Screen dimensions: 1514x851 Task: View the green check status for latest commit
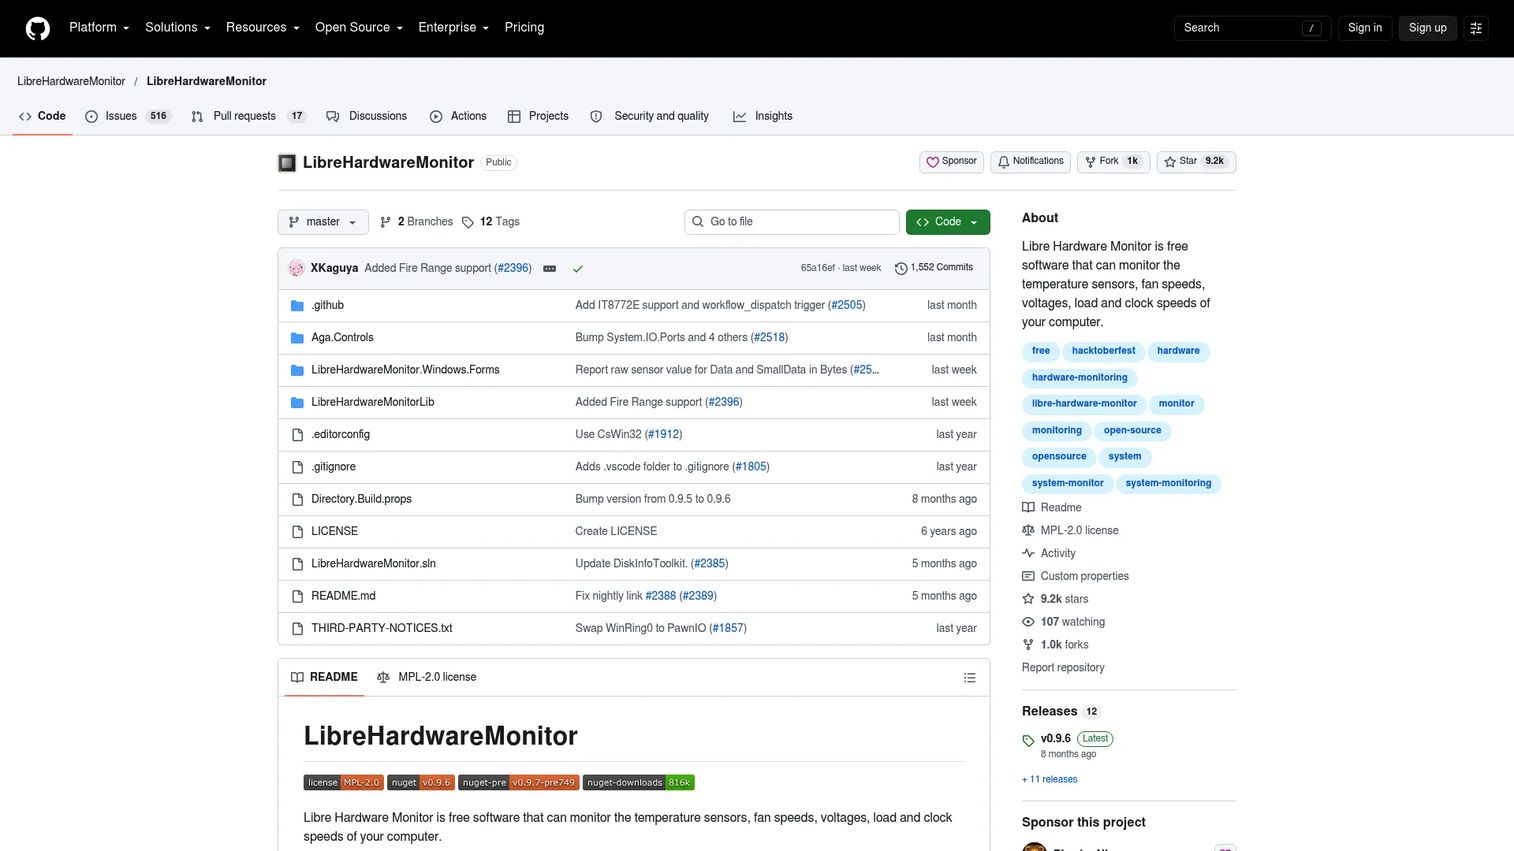[578, 268]
